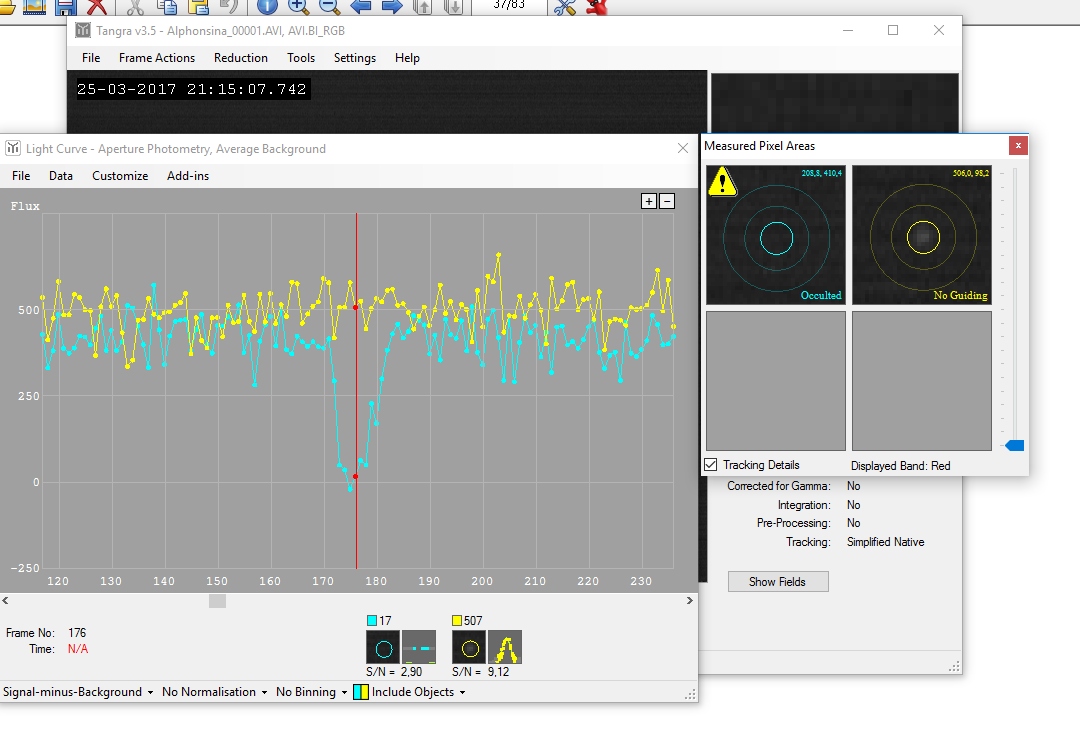Click the blue left arrow in top toolbar
This screenshot has width=1080, height=752.
tap(360, 7)
